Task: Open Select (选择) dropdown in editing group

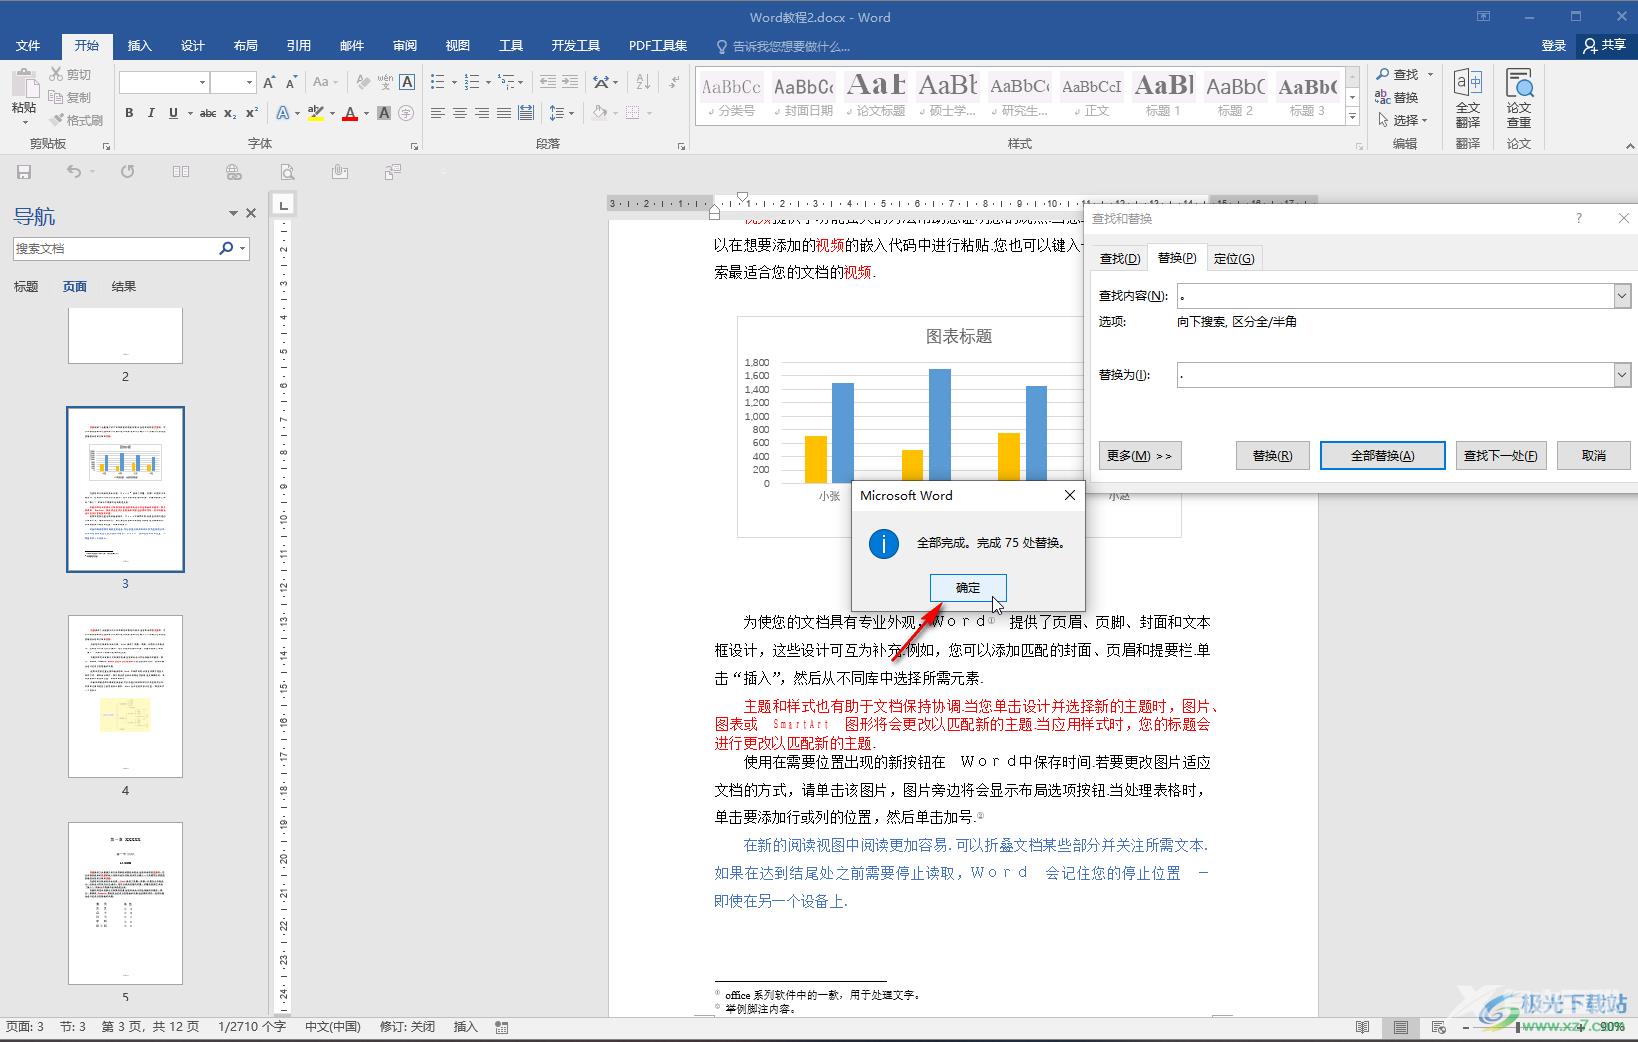Action: 1403,120
